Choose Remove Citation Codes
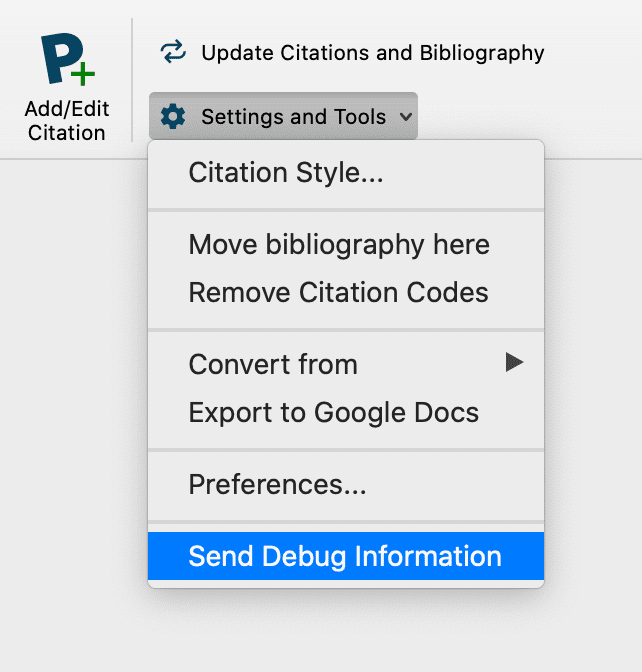The width and height of the screenshot is (642, 672). 338,293
